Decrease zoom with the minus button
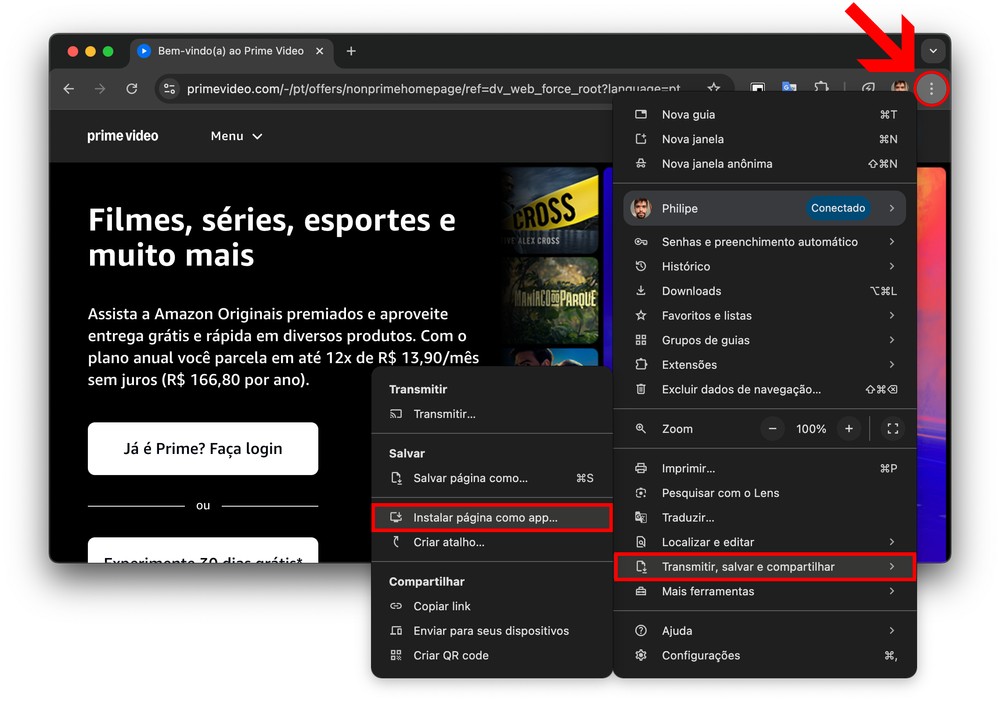1000x701 pixels. coord(772,429)
